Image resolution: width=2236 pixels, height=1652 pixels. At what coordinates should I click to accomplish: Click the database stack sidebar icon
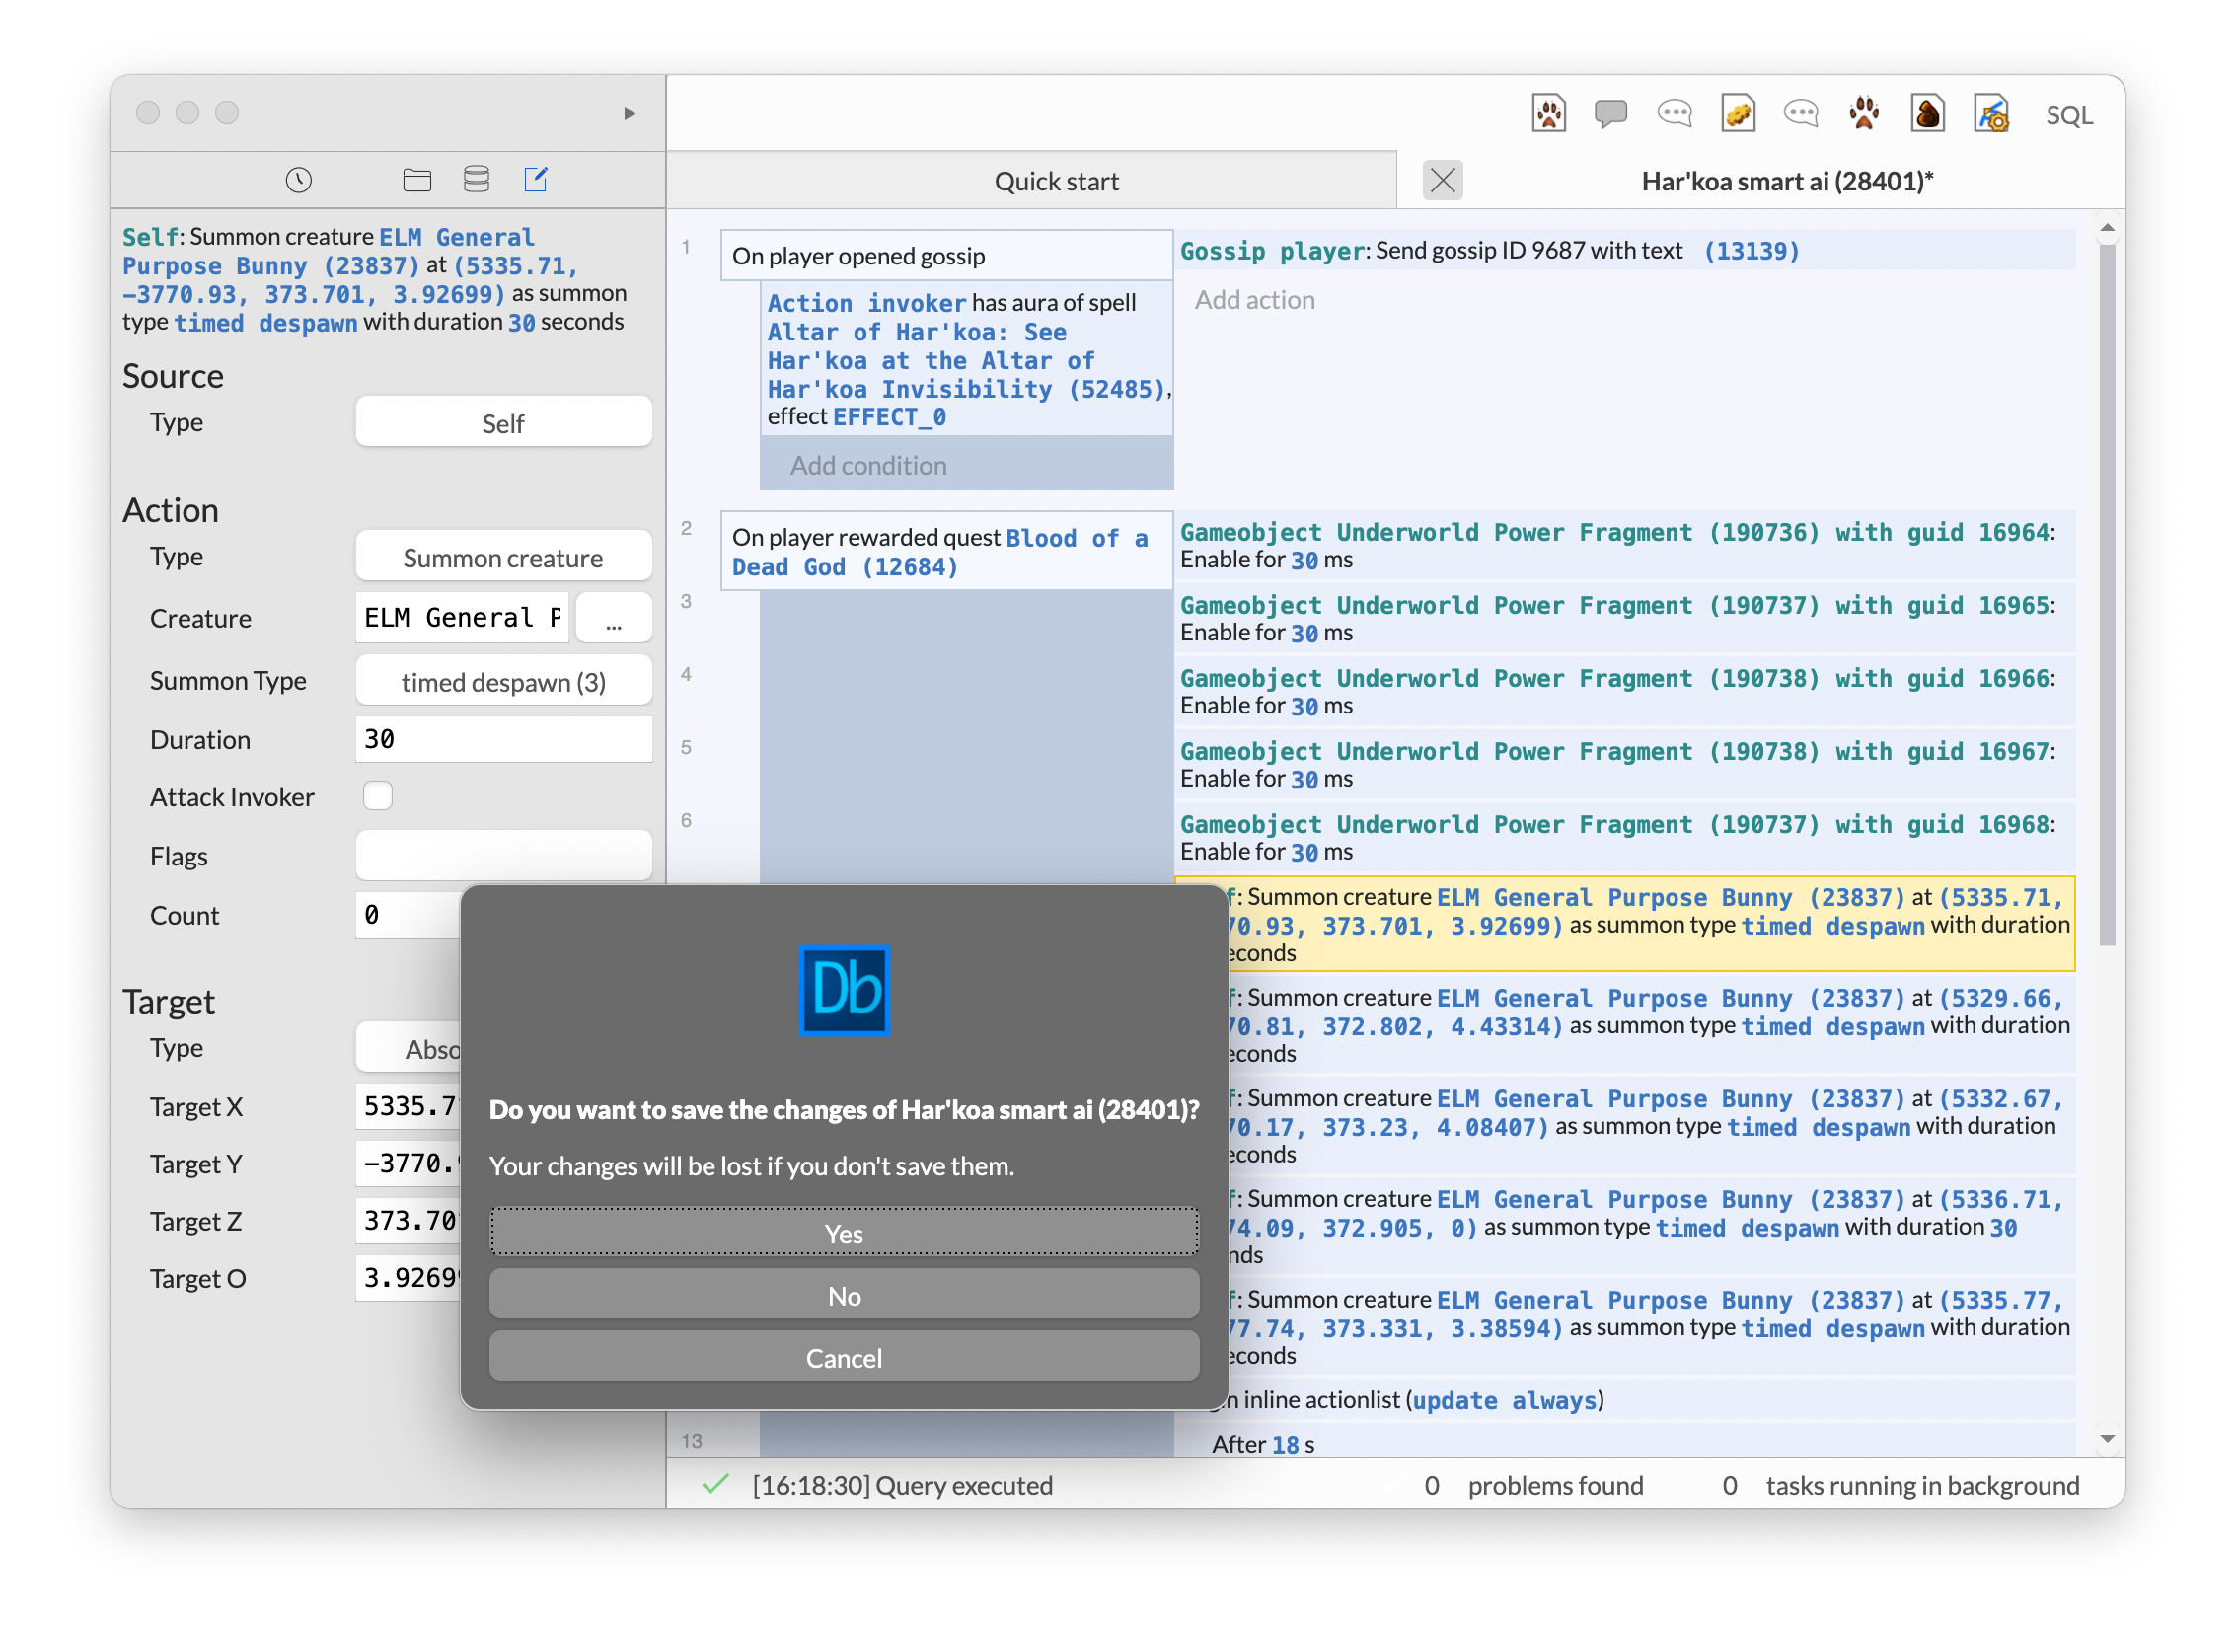coord(476,180)
